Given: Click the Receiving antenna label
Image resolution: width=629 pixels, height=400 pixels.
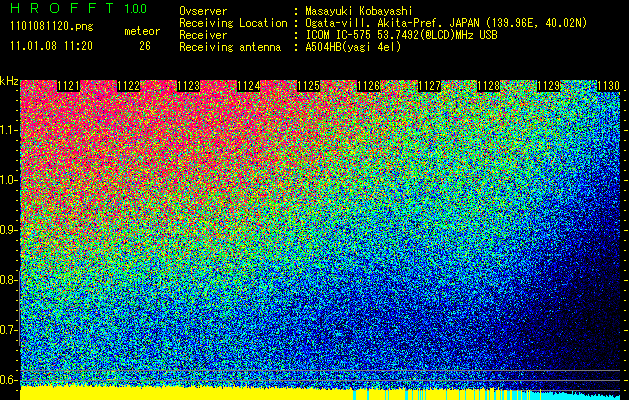Looking at the screenshot, I should (x=230, y=47).
